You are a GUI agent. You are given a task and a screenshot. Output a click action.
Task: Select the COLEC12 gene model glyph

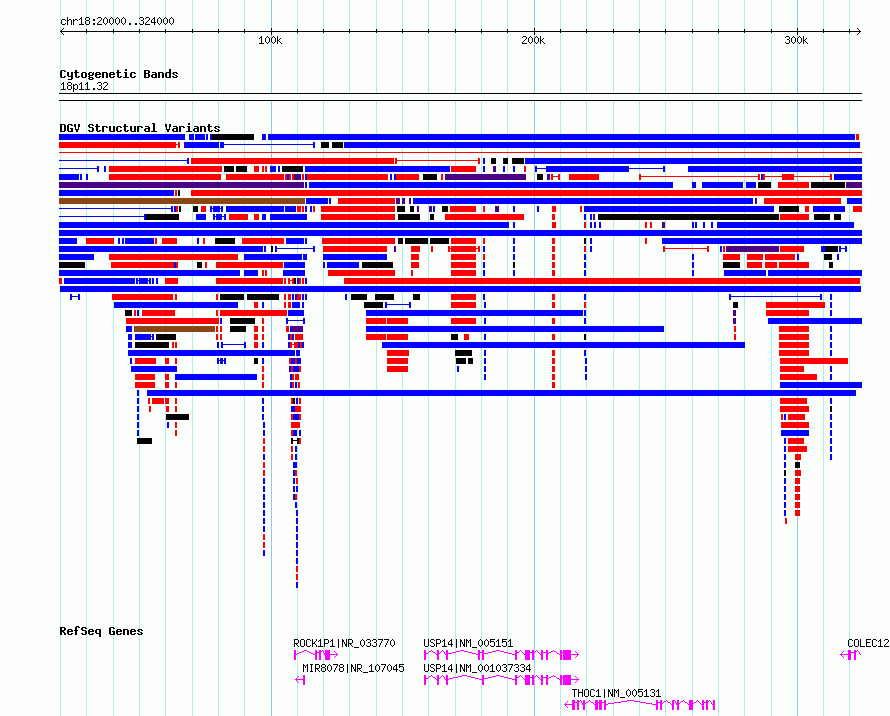[851, 655]
